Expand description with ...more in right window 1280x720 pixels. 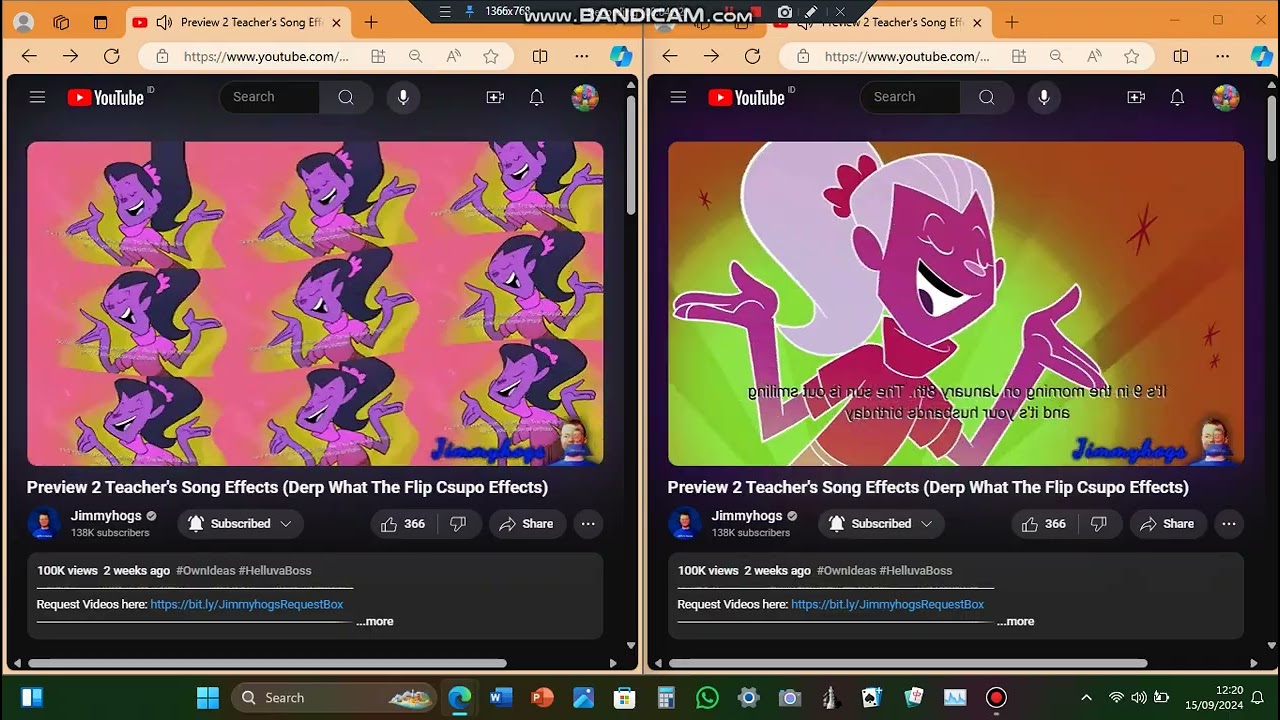coord(1016,621)
